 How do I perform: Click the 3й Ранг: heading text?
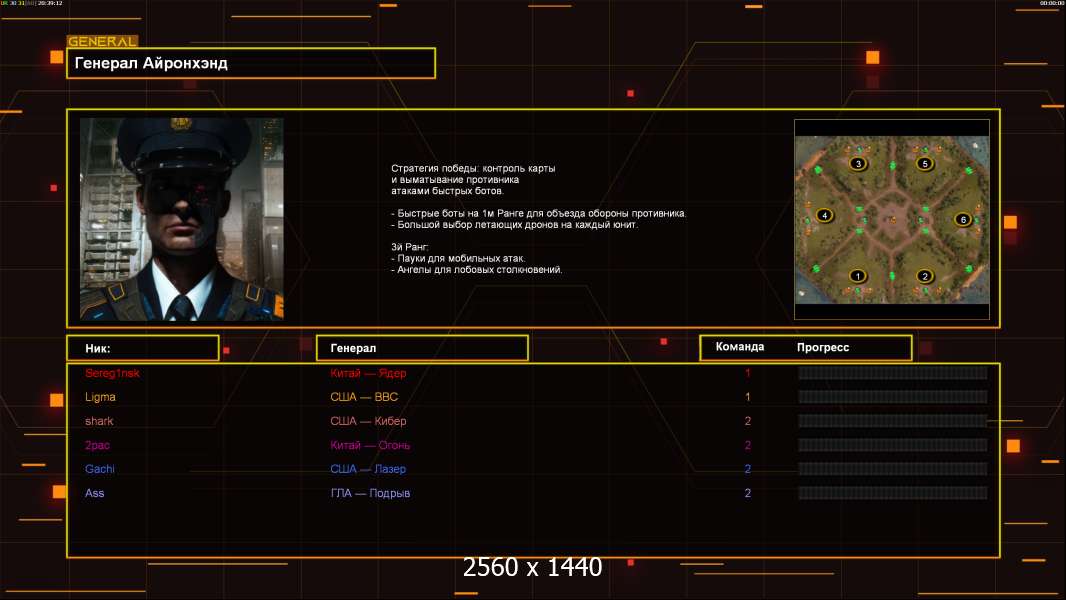409,247
